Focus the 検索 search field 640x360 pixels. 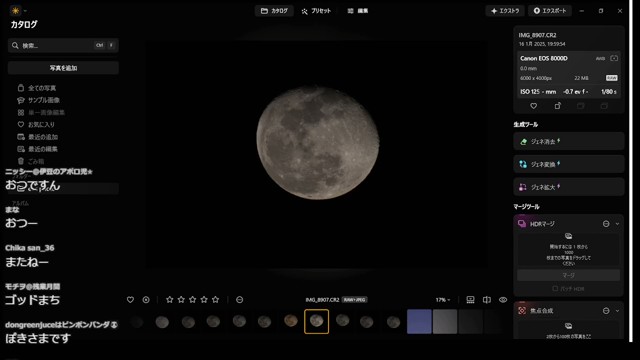coord(63,45)
